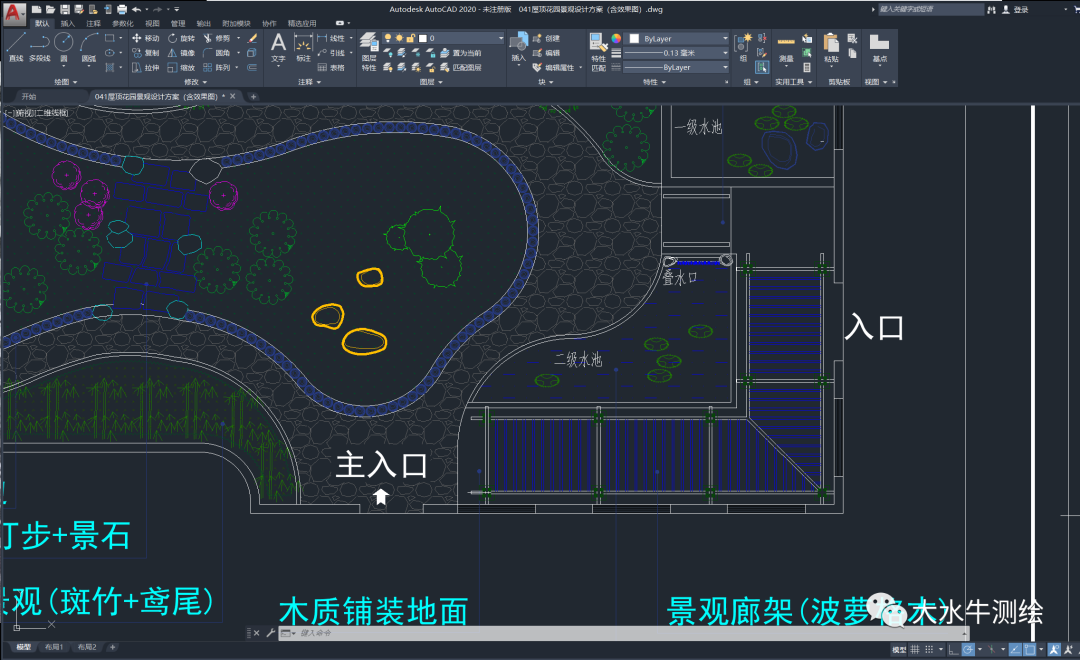Open the Layer Properties (图层特性) manager
The width and height of the screenshot is (1080, 660).
pyautogui.click(x=371, y=52)
